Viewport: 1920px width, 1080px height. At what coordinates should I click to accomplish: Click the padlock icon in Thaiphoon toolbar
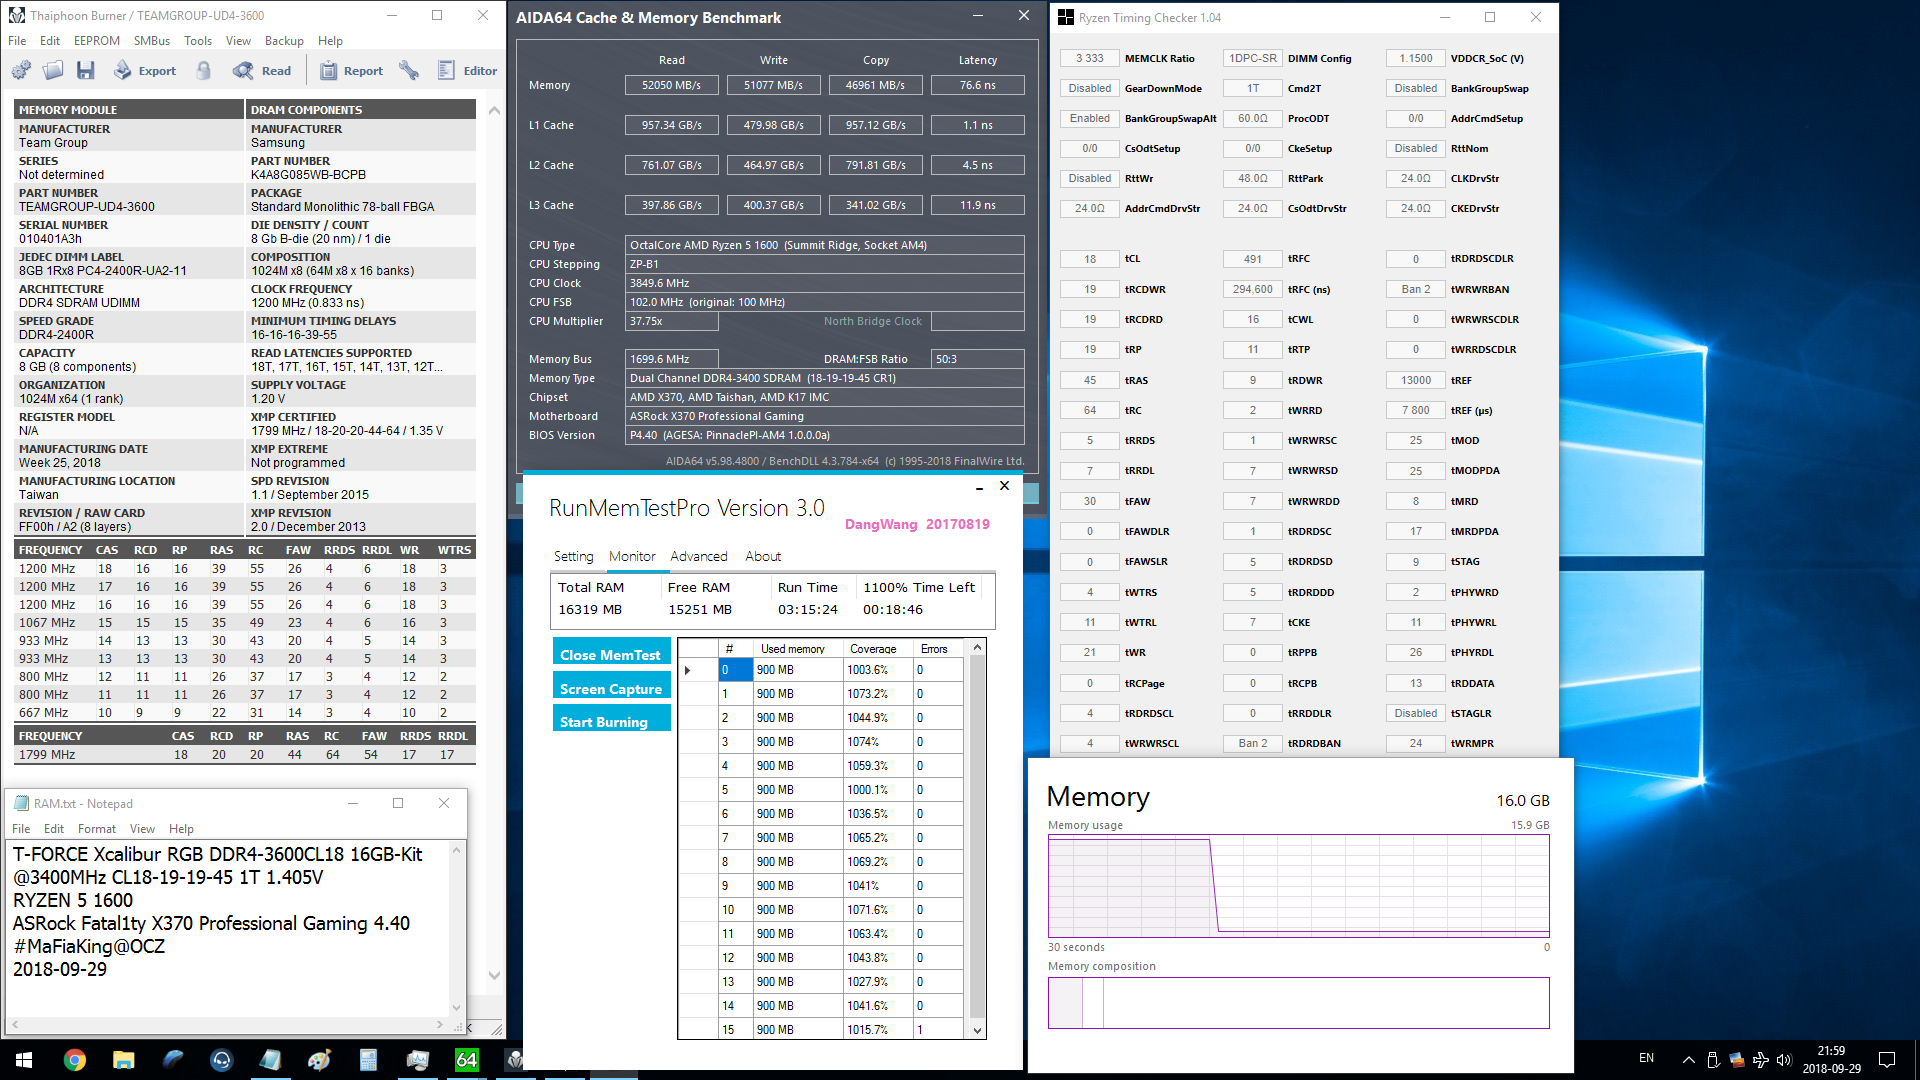pyautogui.click(x=204, y=70)
